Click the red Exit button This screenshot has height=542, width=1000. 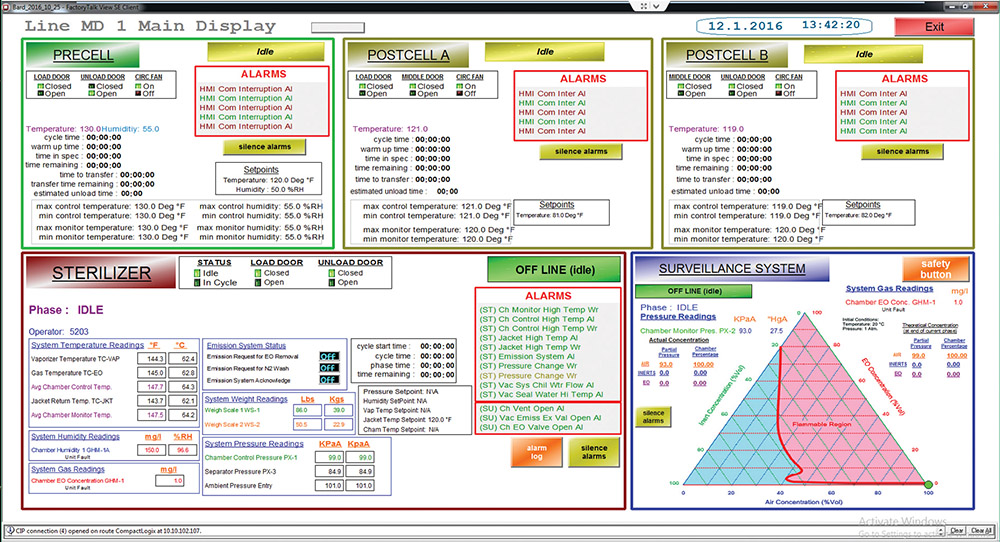pos(933,27)
